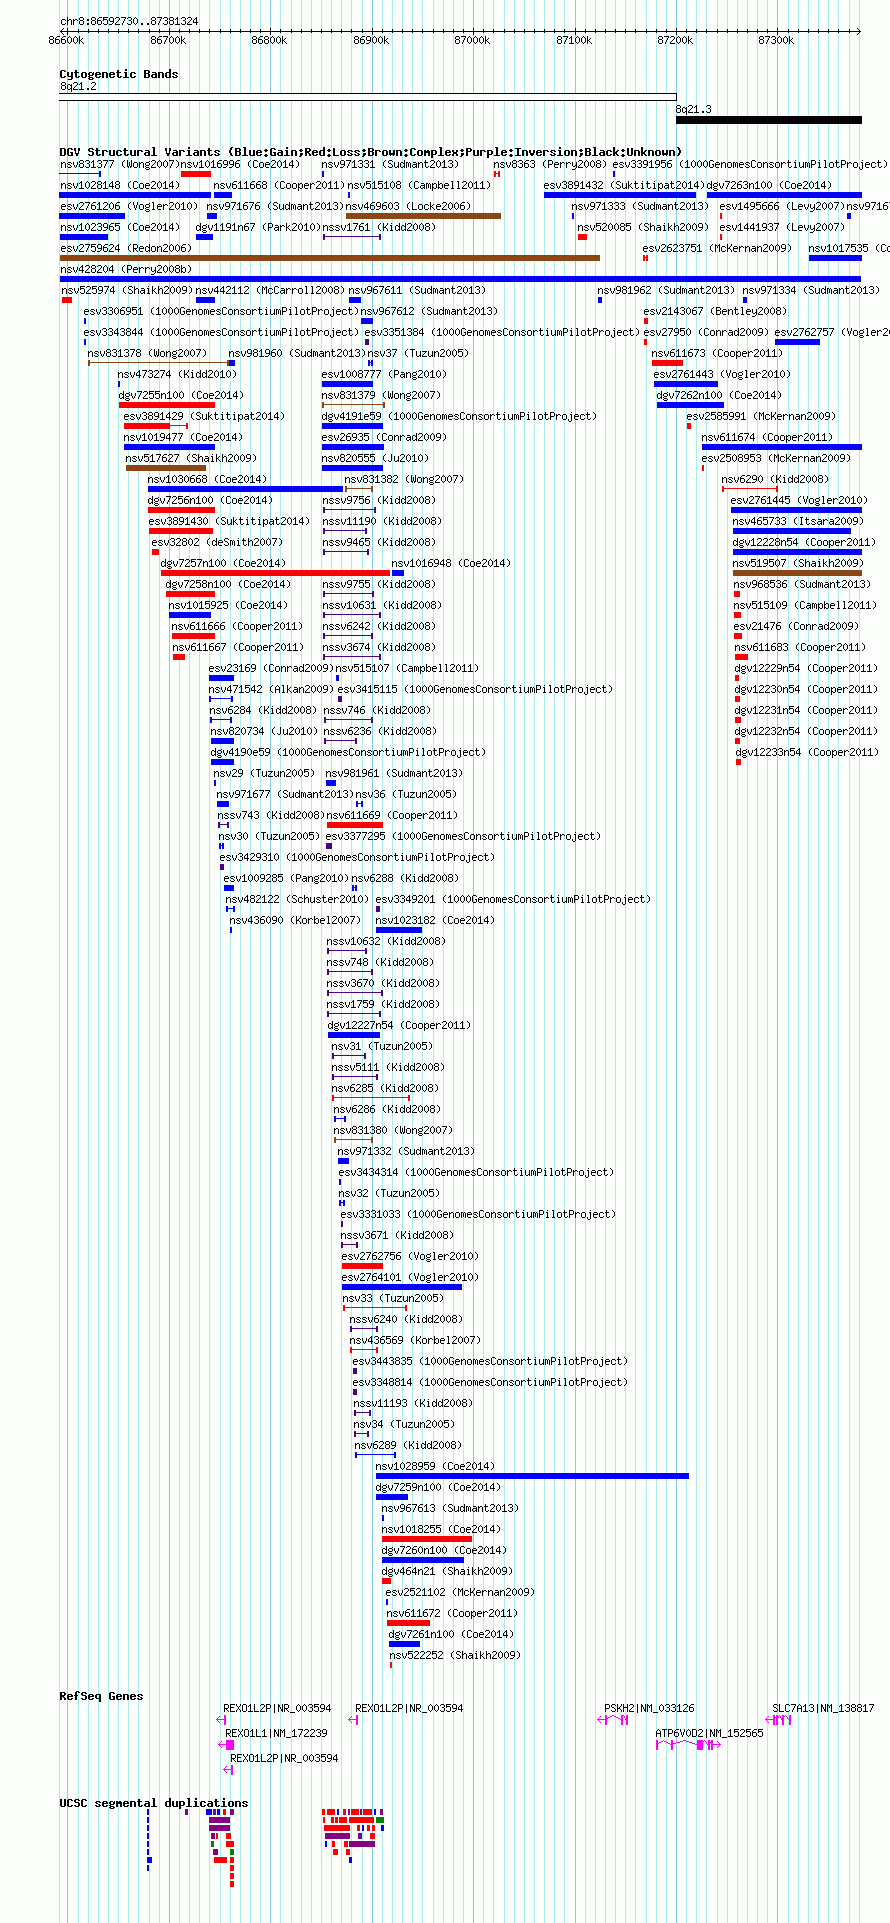Viewport: 890px width, 1923px height.
Task: Select variant esv32802 (deSmith2007) label
Action: coord(217,542)
